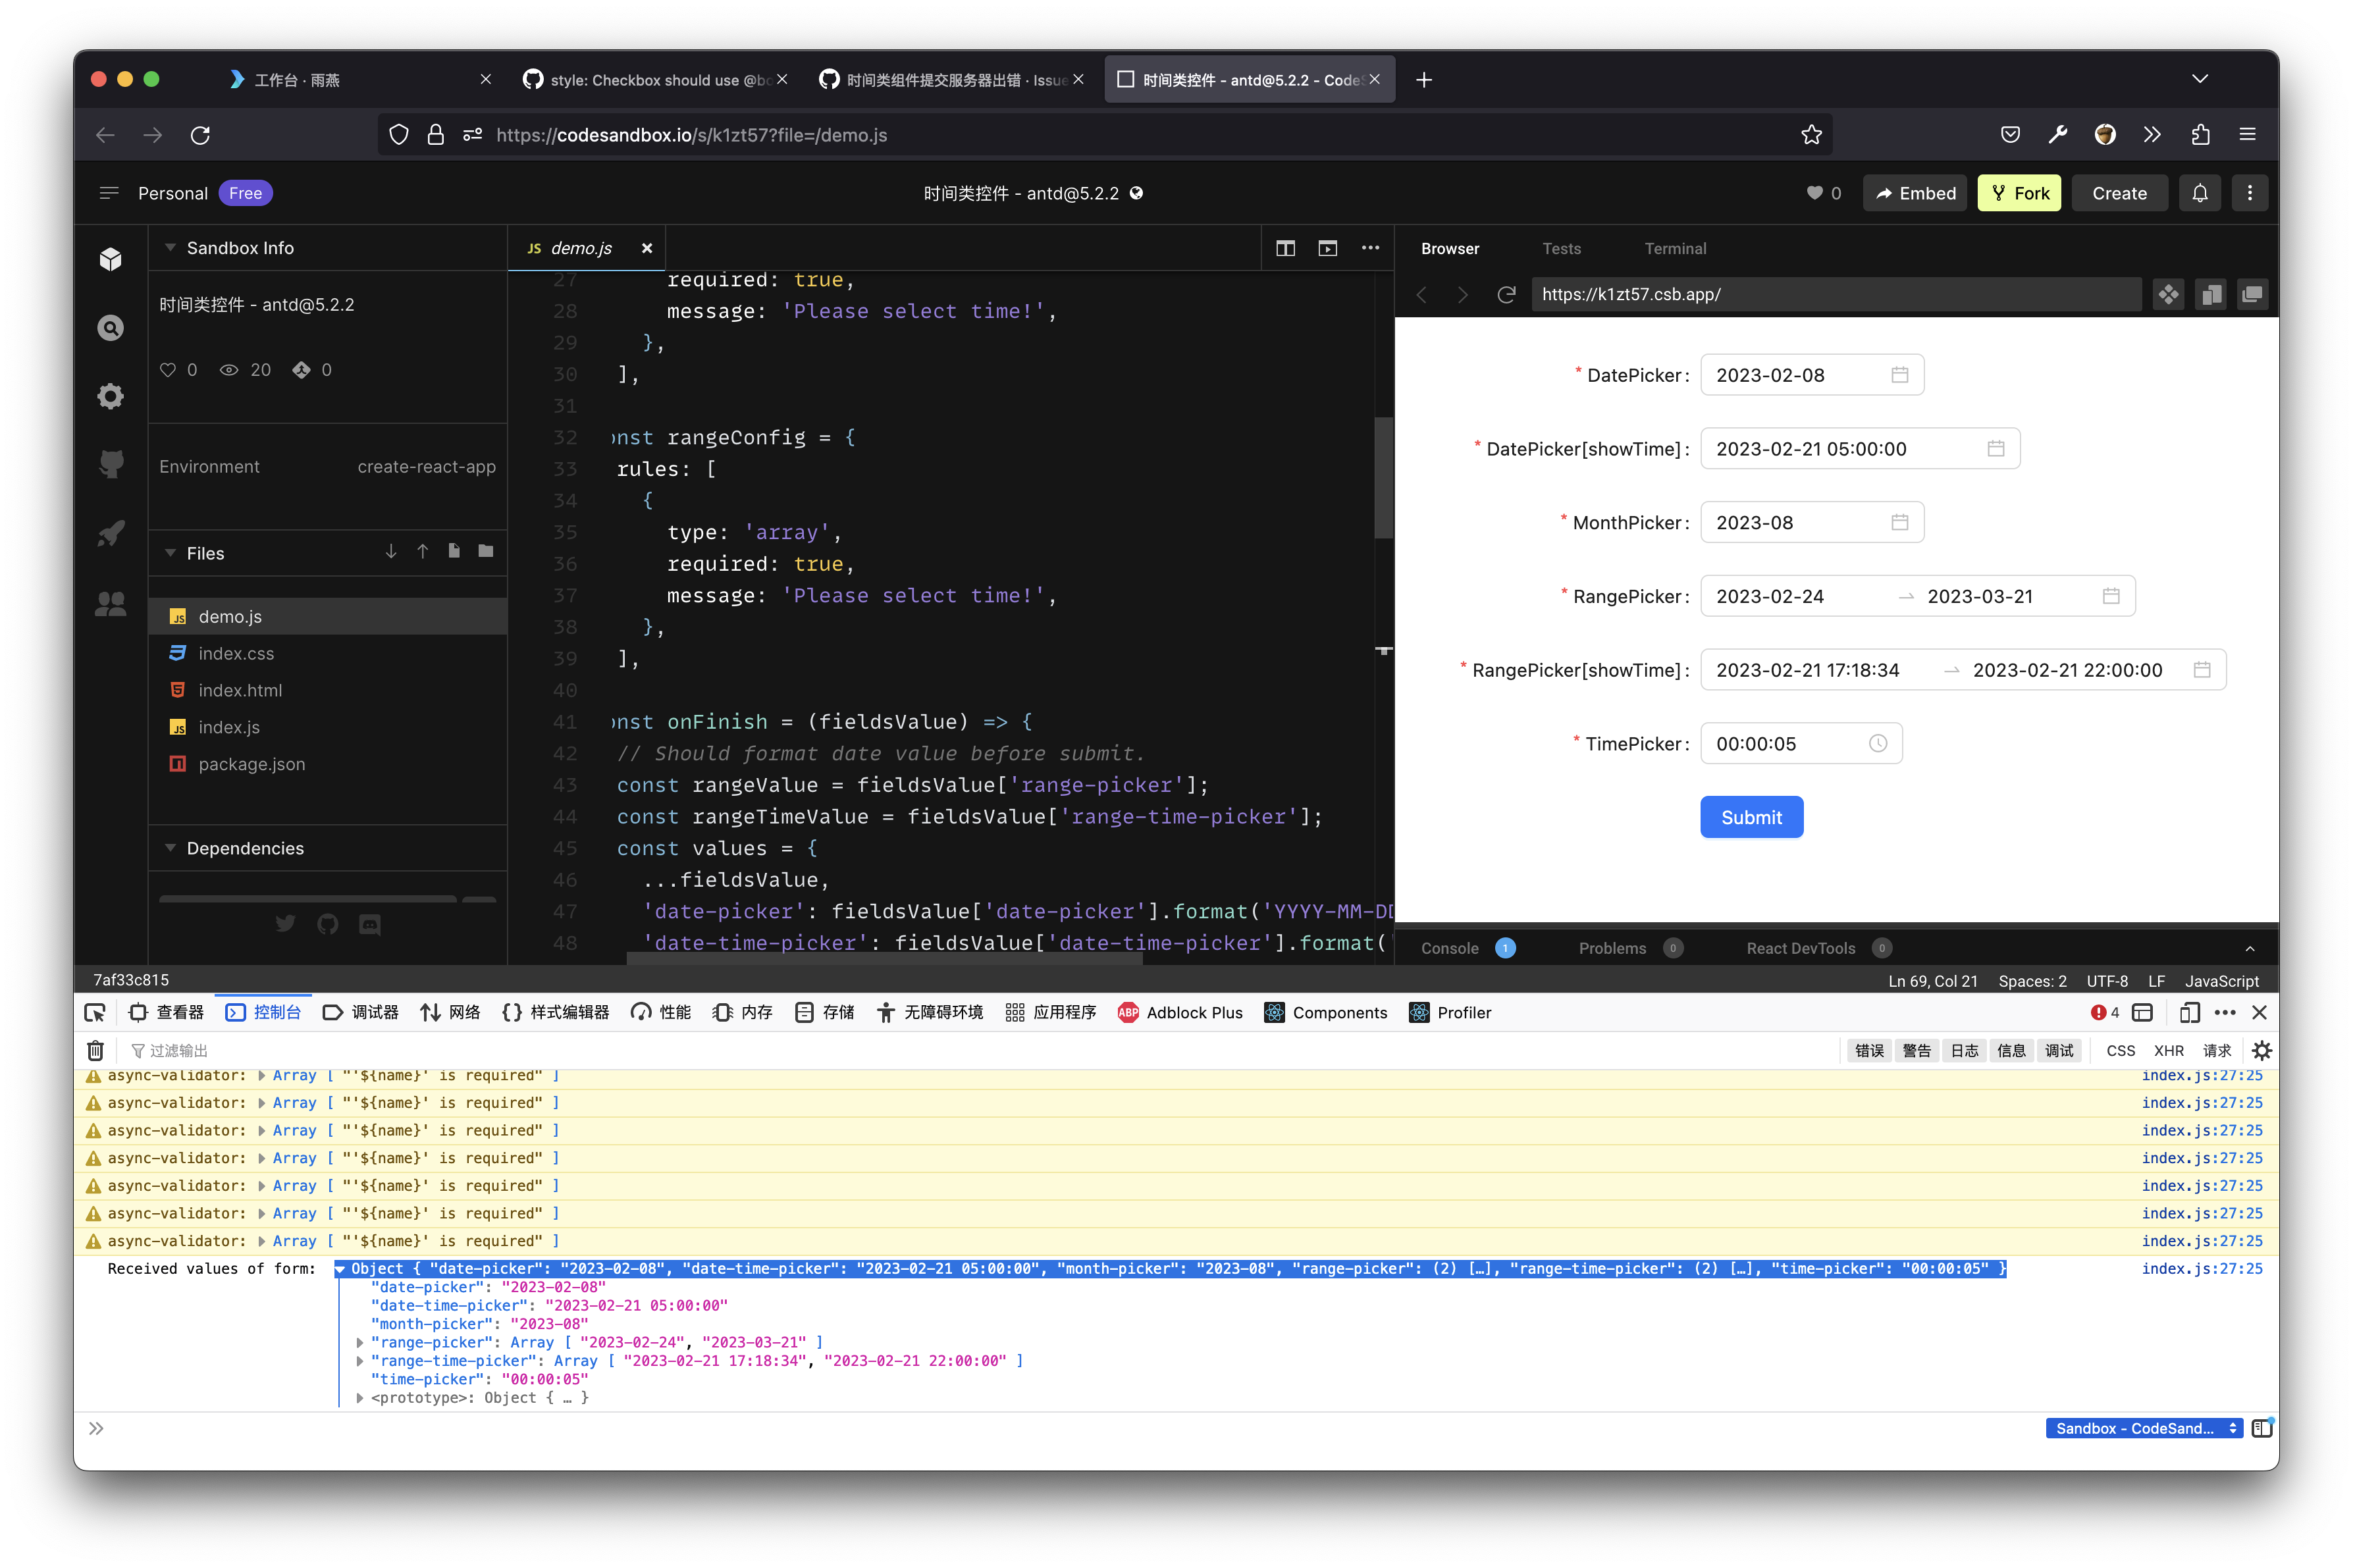Image resolution: width=2353 pixels, height=1568 pixels.
Task: Expand the range-time-picker Array in console
Action: pos(360,1360)
